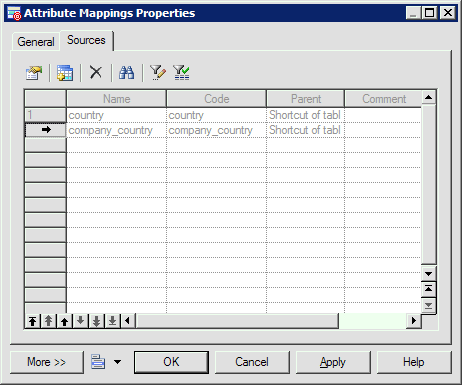Move row to top of list
462x385 pixels.
[33, 321]
